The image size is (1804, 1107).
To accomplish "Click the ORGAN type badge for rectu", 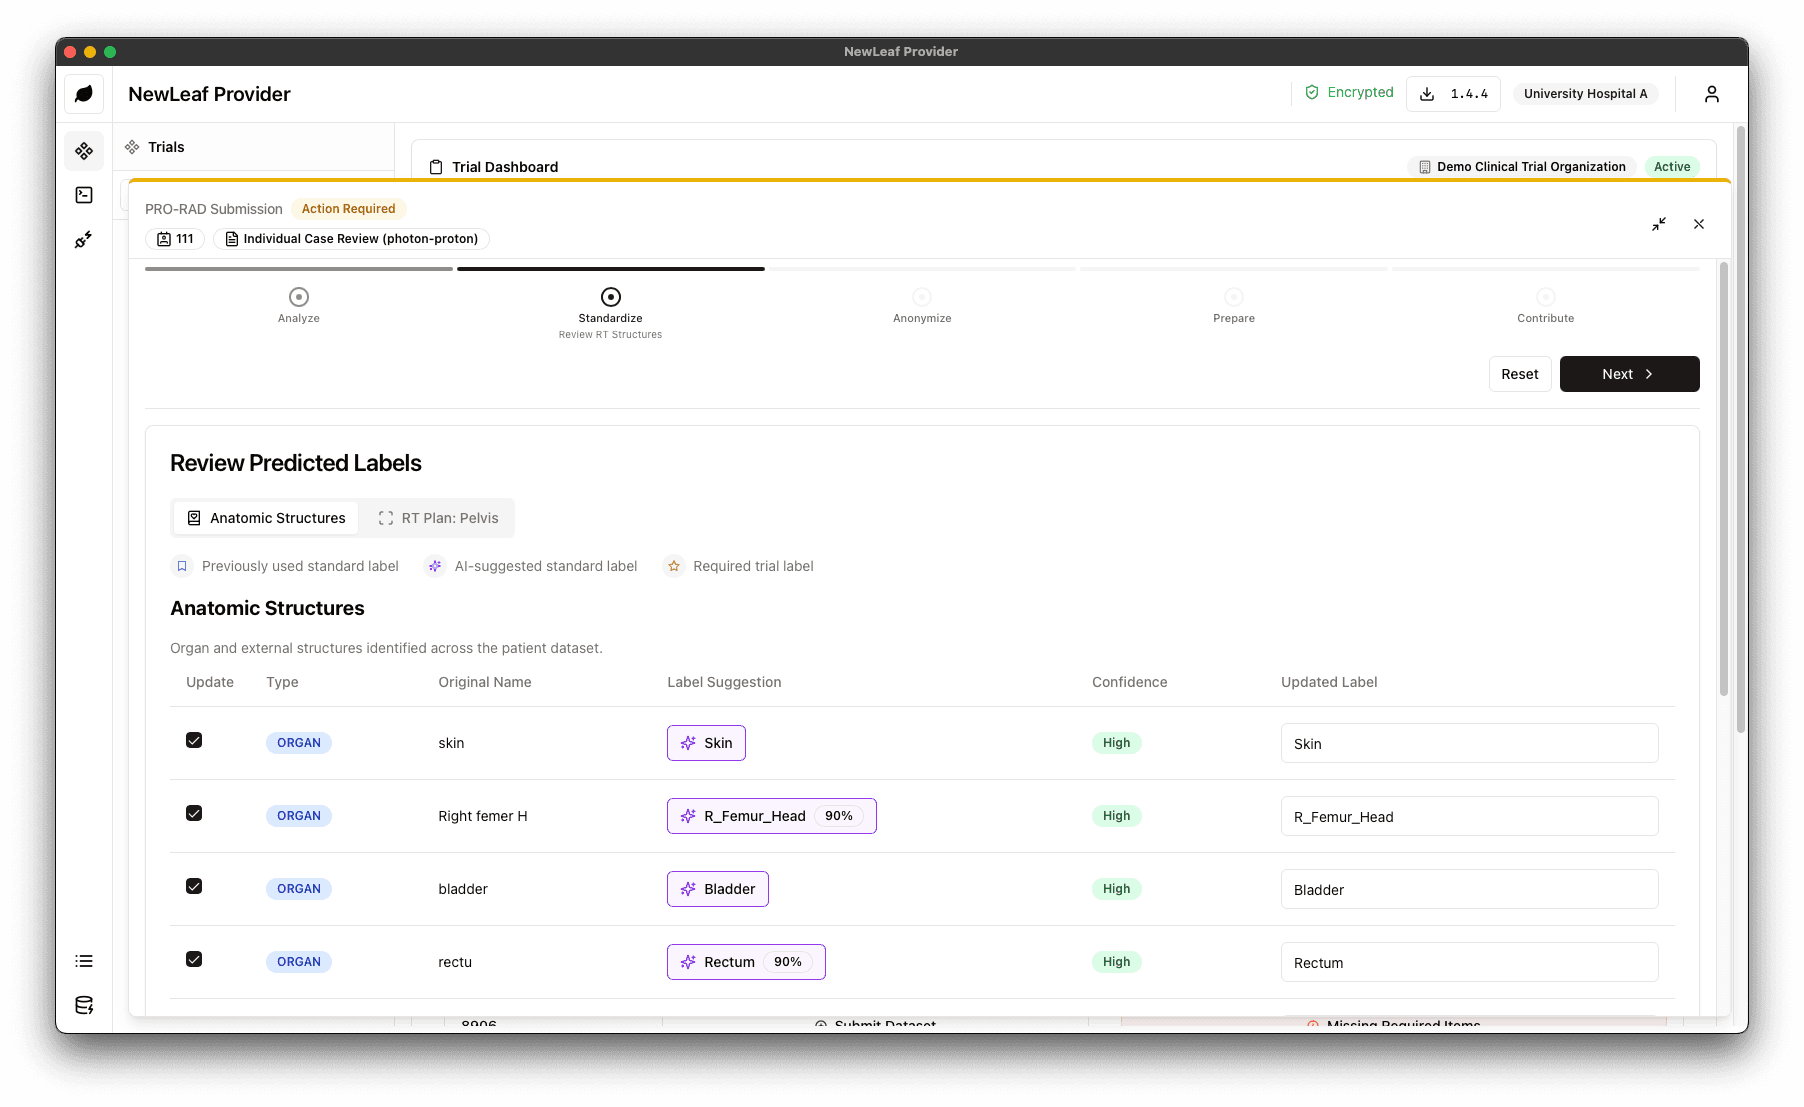I will click(x=299, y=962).
